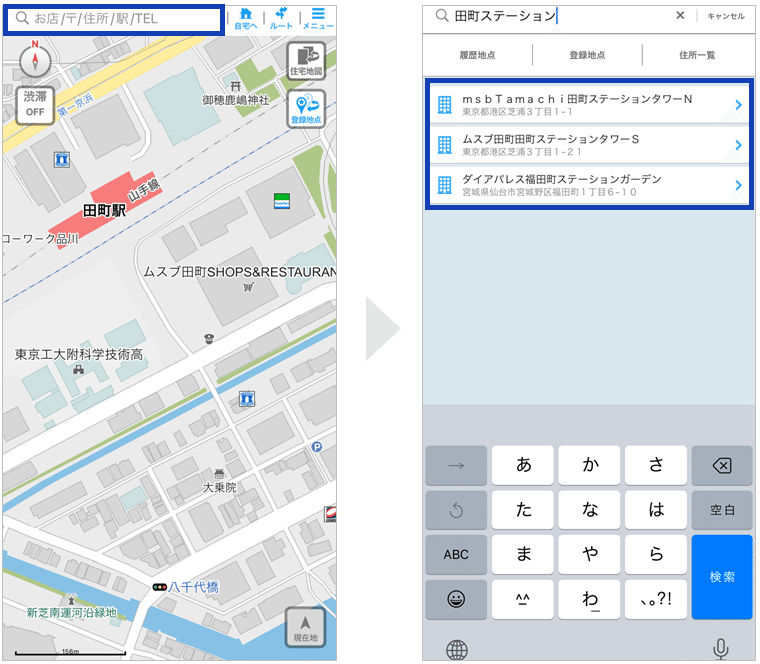Tap the blue 検索 search key
760x664 pixels.
coord(722,577)
